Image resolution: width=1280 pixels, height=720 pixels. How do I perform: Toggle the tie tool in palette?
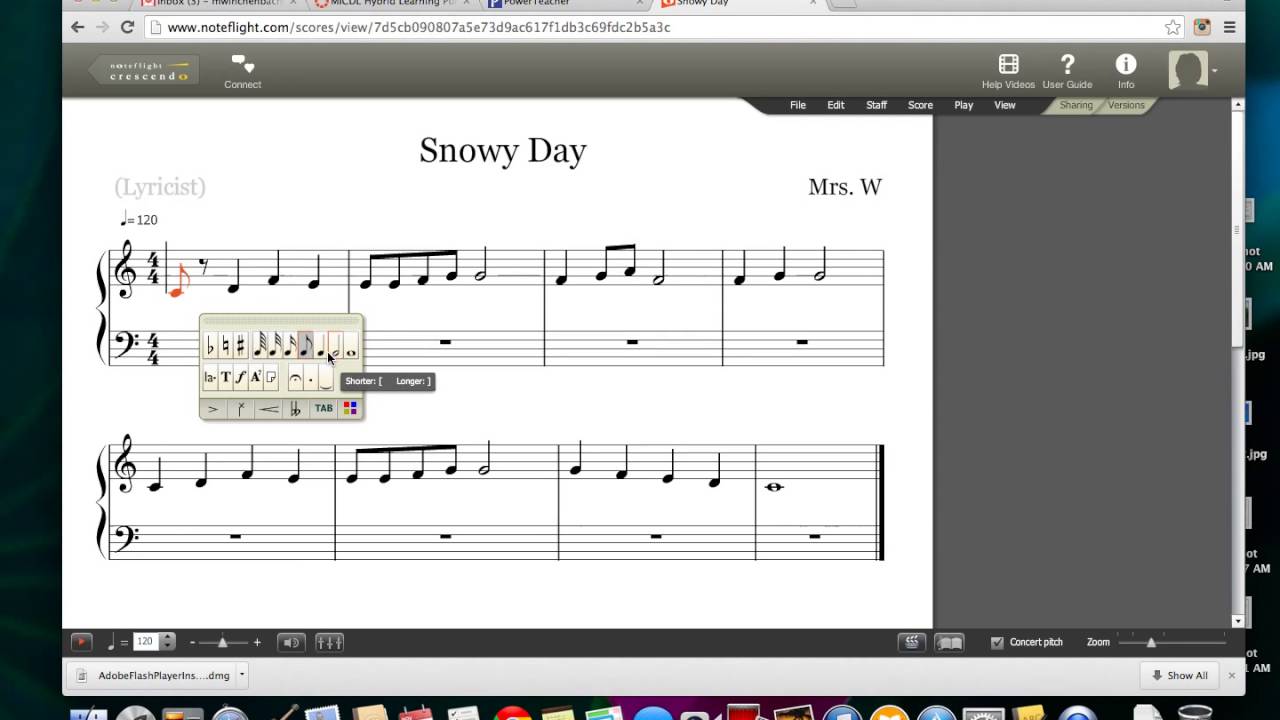tap(326, 377)
